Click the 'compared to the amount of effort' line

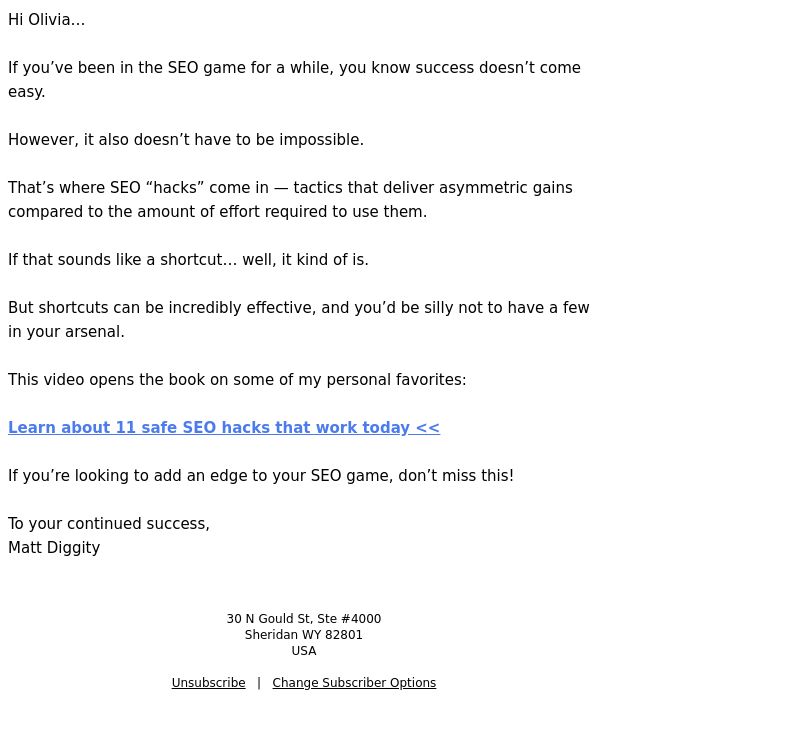coord(217,212)
